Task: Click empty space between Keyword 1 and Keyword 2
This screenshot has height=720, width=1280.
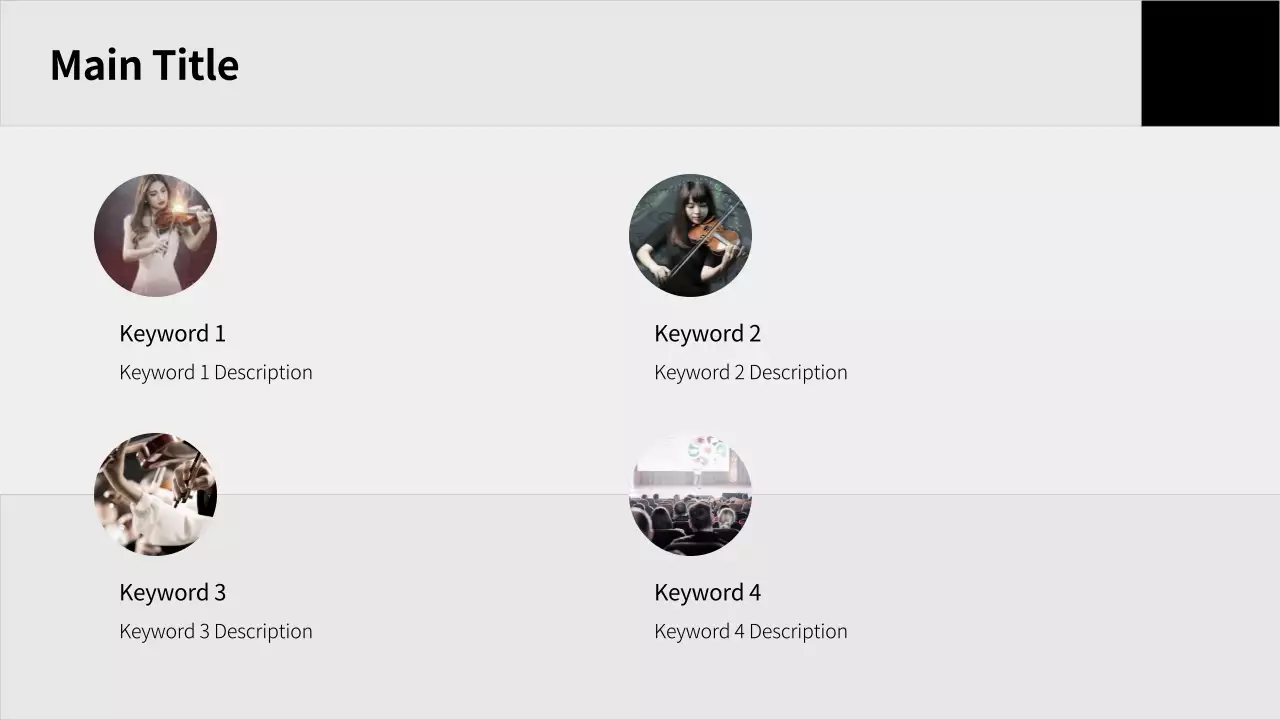Action: click(x=440, y=334)
